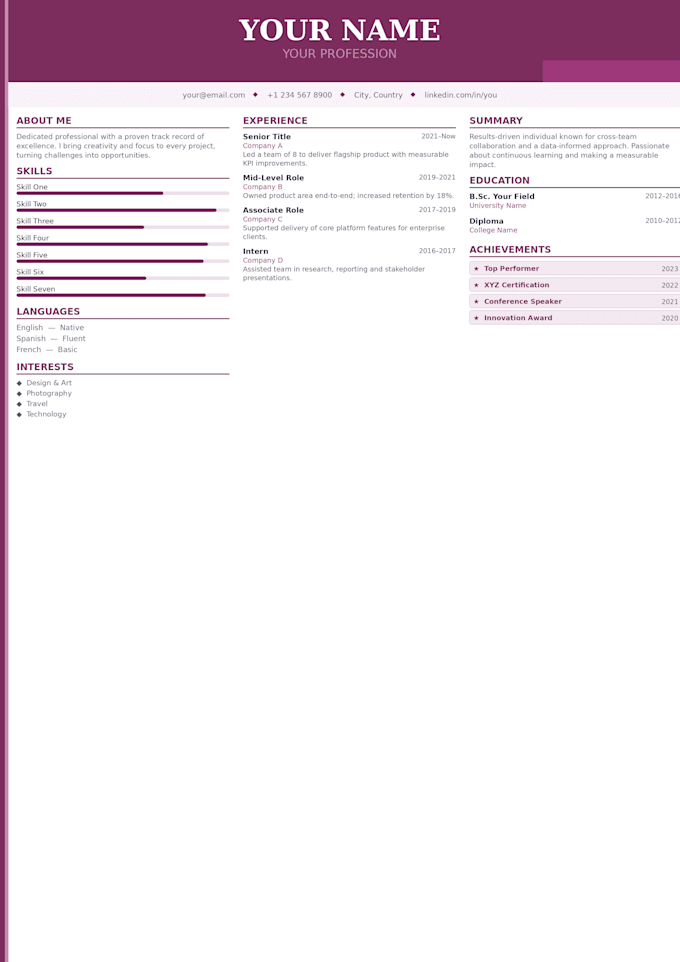Click the diamond separator after the email
Image resolution: width=680 pixels, height=962 pixels.
pyautogui.click(x=255, y=94)
